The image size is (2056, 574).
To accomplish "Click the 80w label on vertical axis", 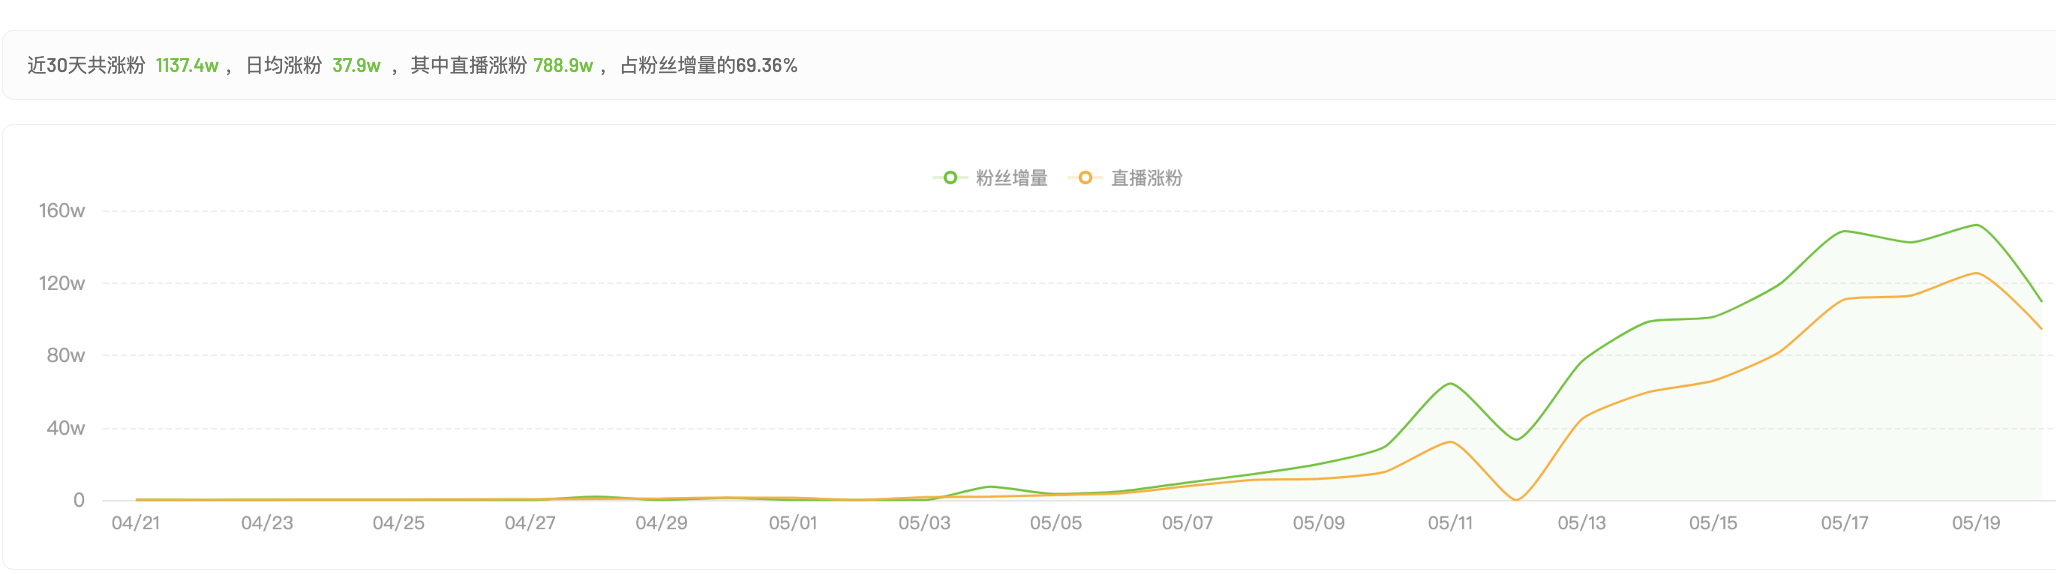I will pyautogui.click(x=66, y=356).
